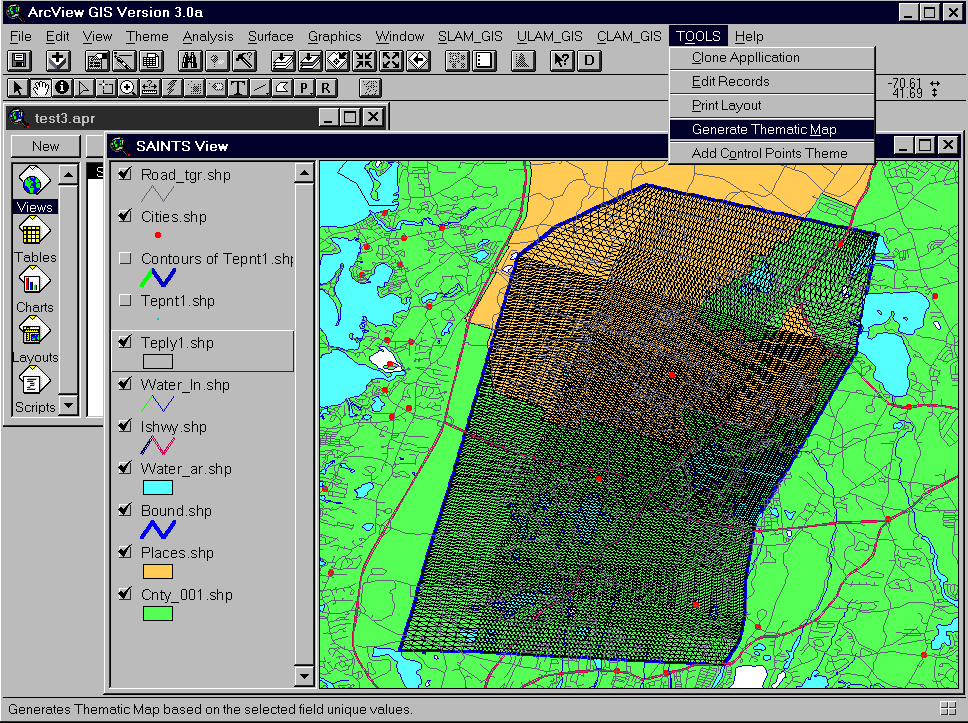The width and height of the screenshot is (968, 723).
Task: Select the Text T tool
Action: [238, 88]
